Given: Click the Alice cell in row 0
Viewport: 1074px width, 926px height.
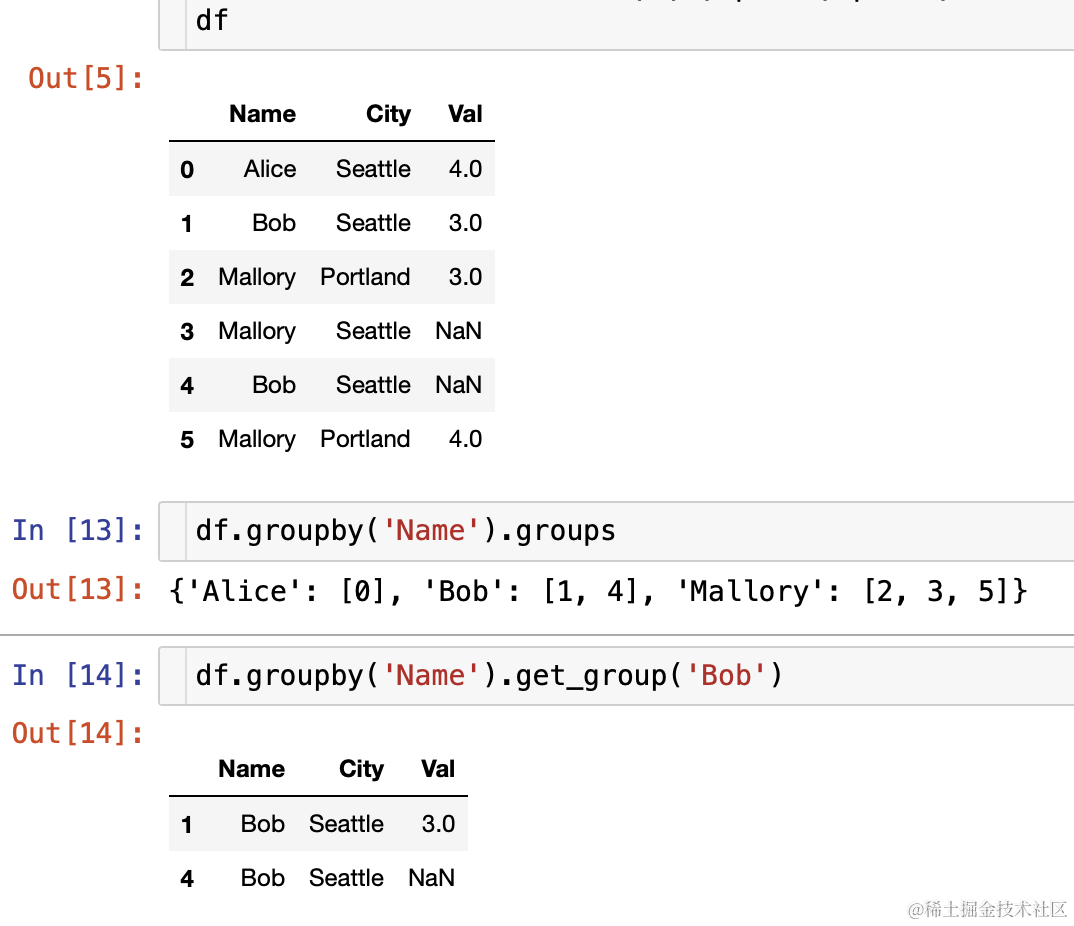Looking at the screenshot, I should [x=269, y=169].
